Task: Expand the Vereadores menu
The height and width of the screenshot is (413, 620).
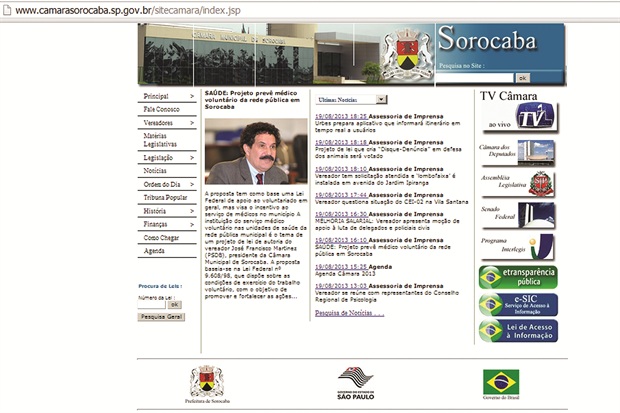Action: 167,123
